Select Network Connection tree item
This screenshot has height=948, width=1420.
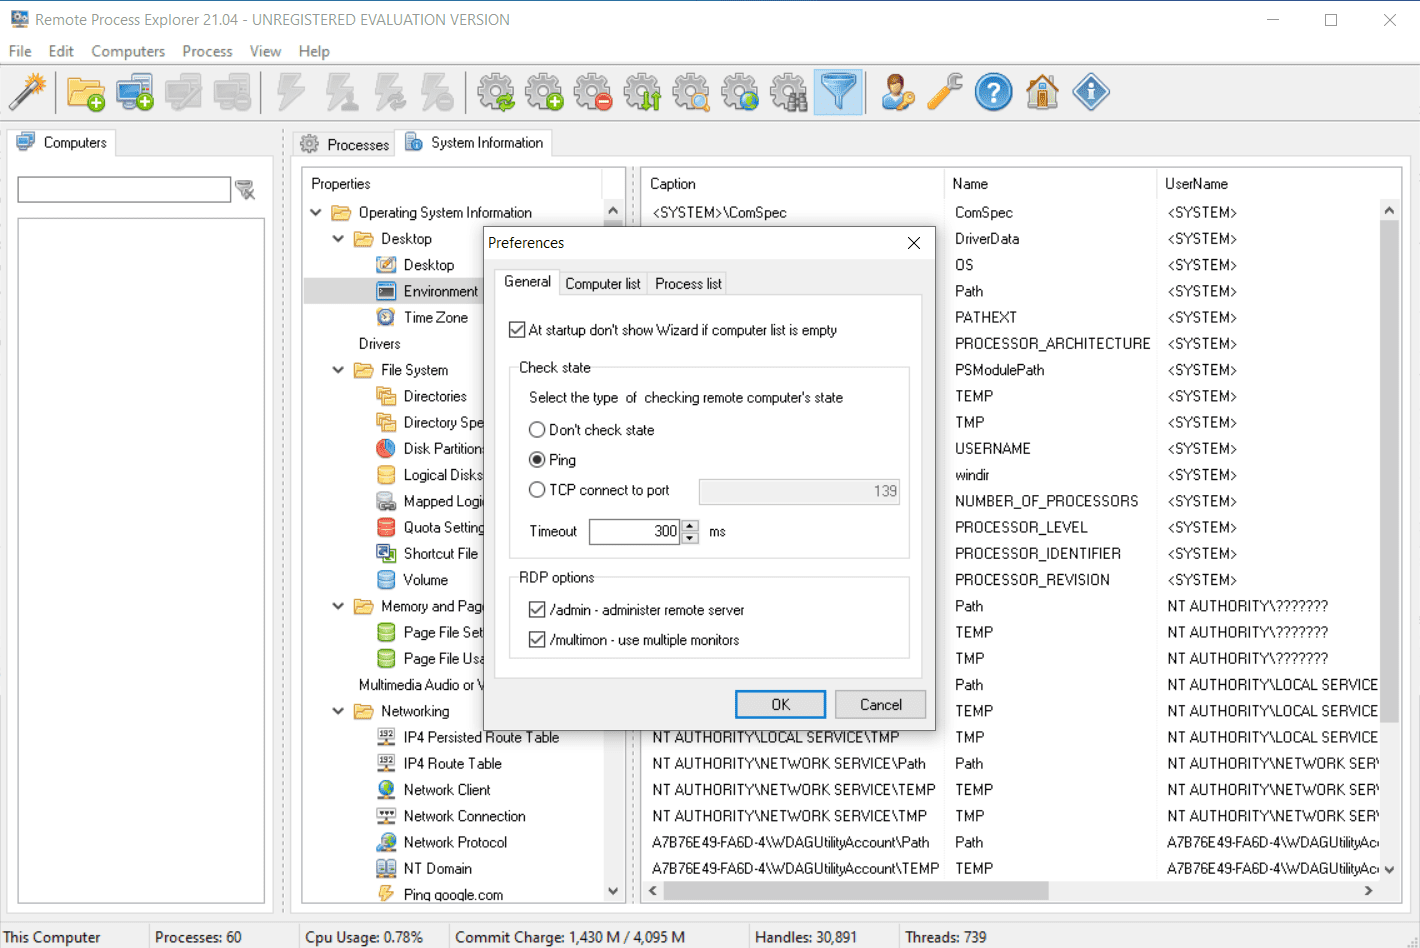464,816
